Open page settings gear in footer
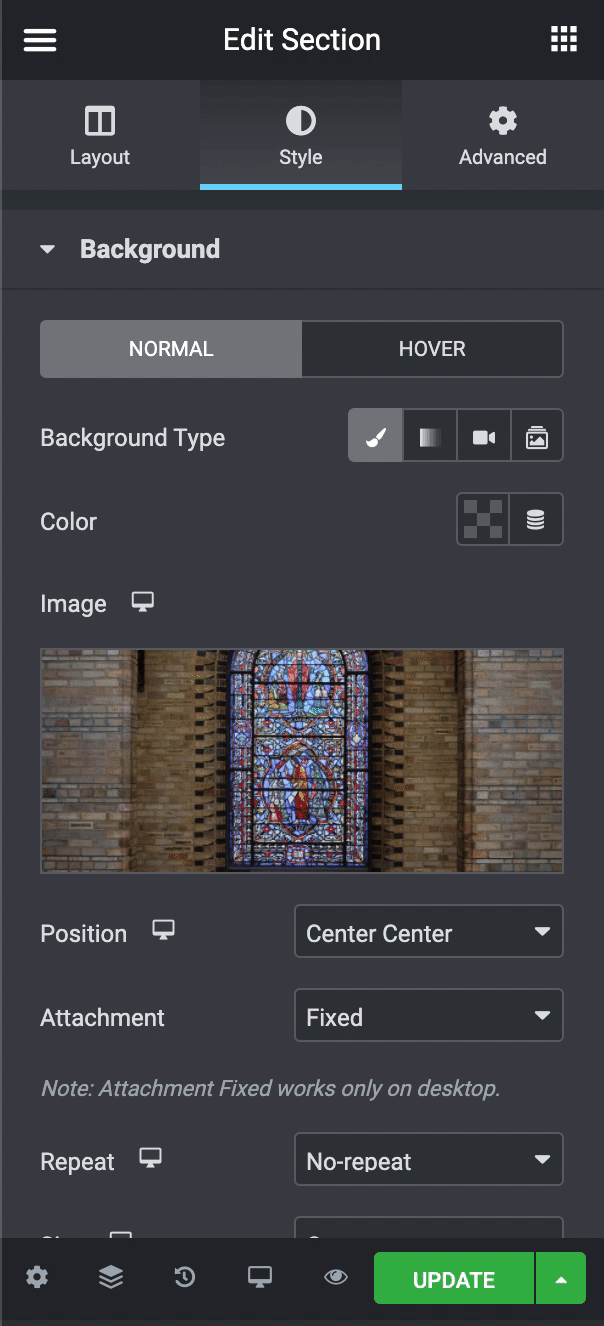 pyautogui.click(x=37, y=1278)
